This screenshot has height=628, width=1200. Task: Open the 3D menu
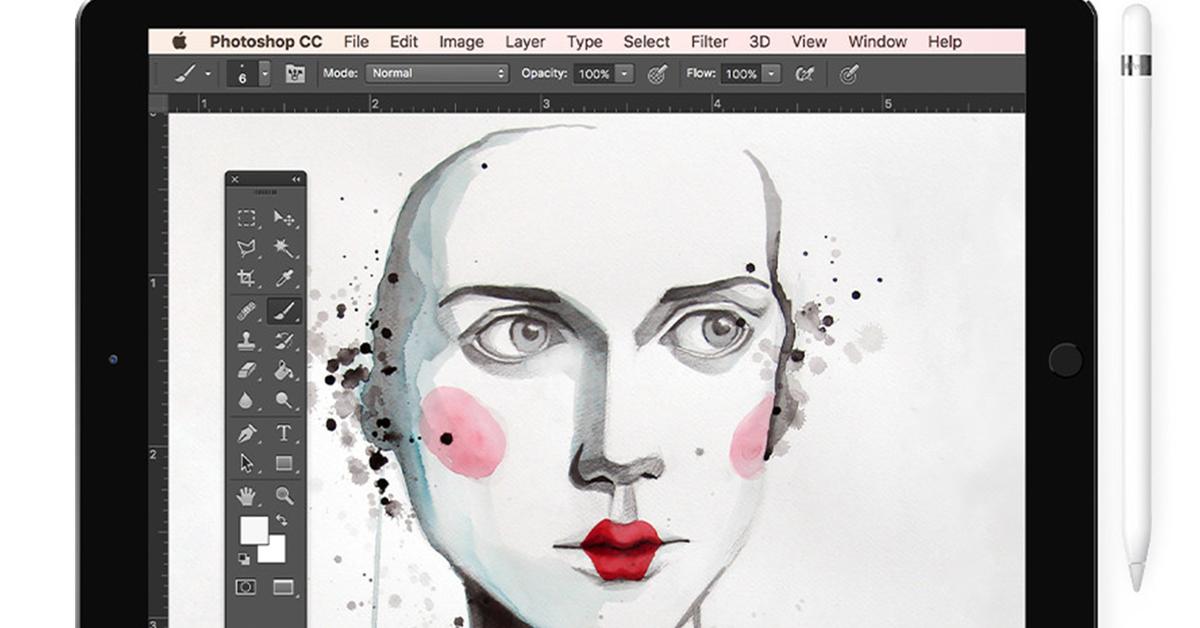tap(760, 42)
